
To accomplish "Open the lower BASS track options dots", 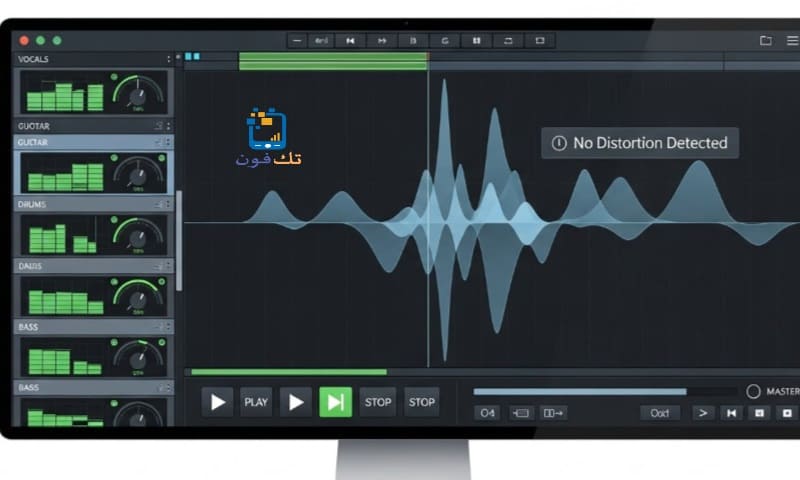I will (x=168, y=388).
